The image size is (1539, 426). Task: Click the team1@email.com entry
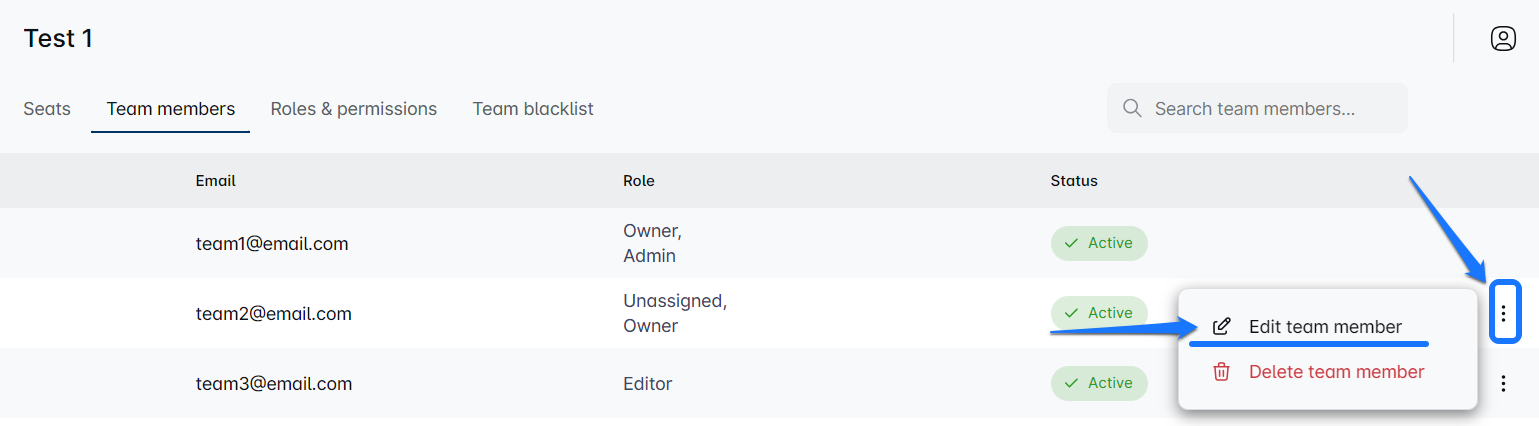click(x=272, y=243)
